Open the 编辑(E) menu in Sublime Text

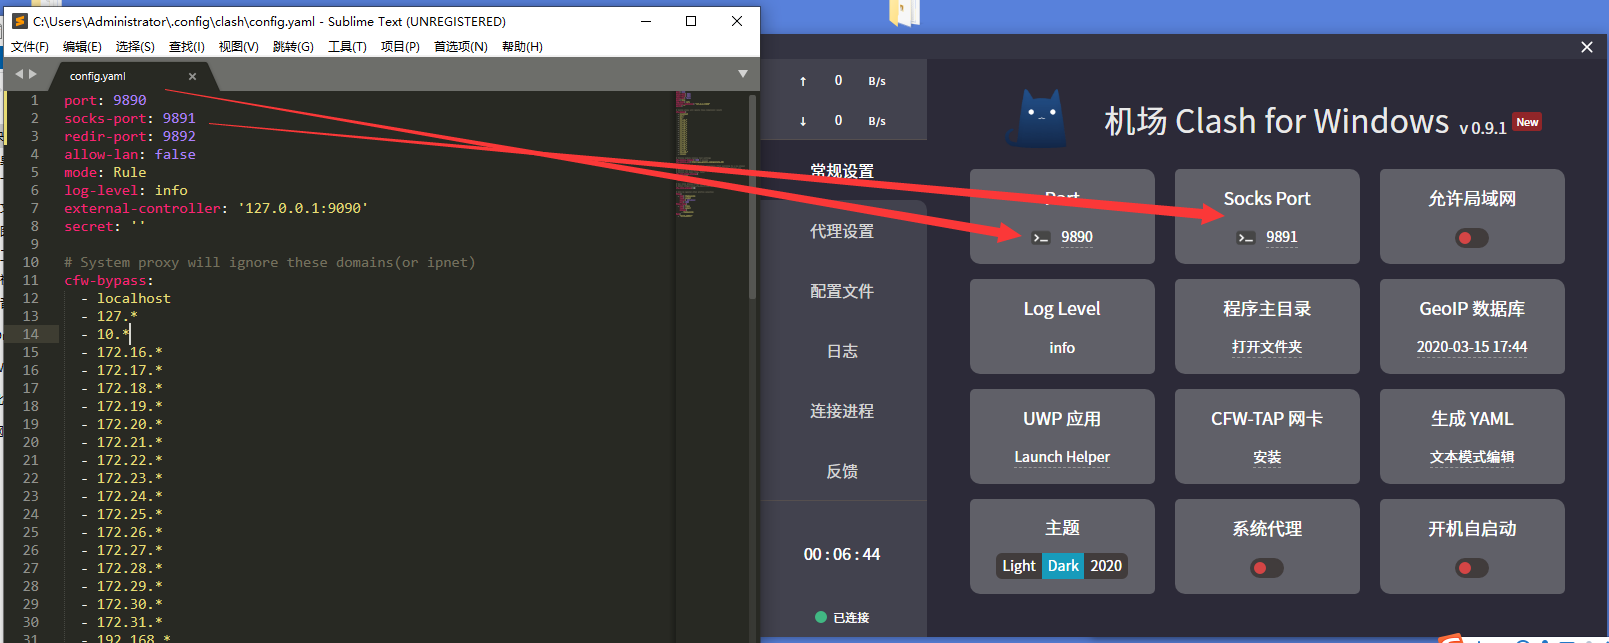coord(82,47)
